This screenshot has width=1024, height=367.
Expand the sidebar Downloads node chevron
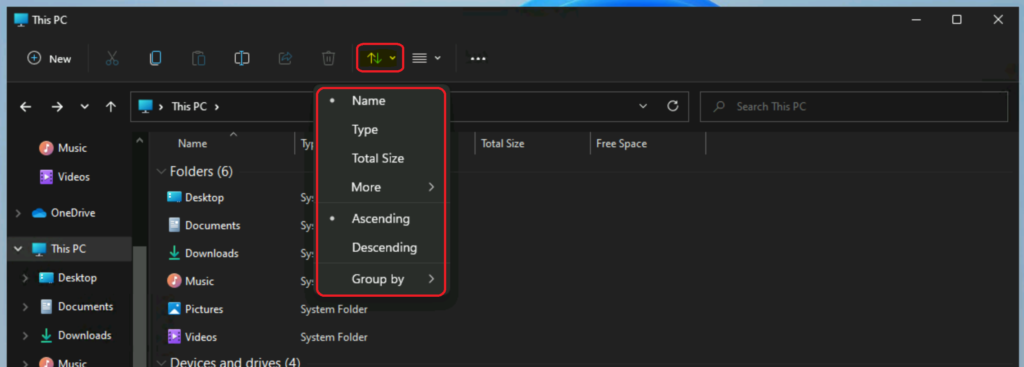[x=25, y=336]
